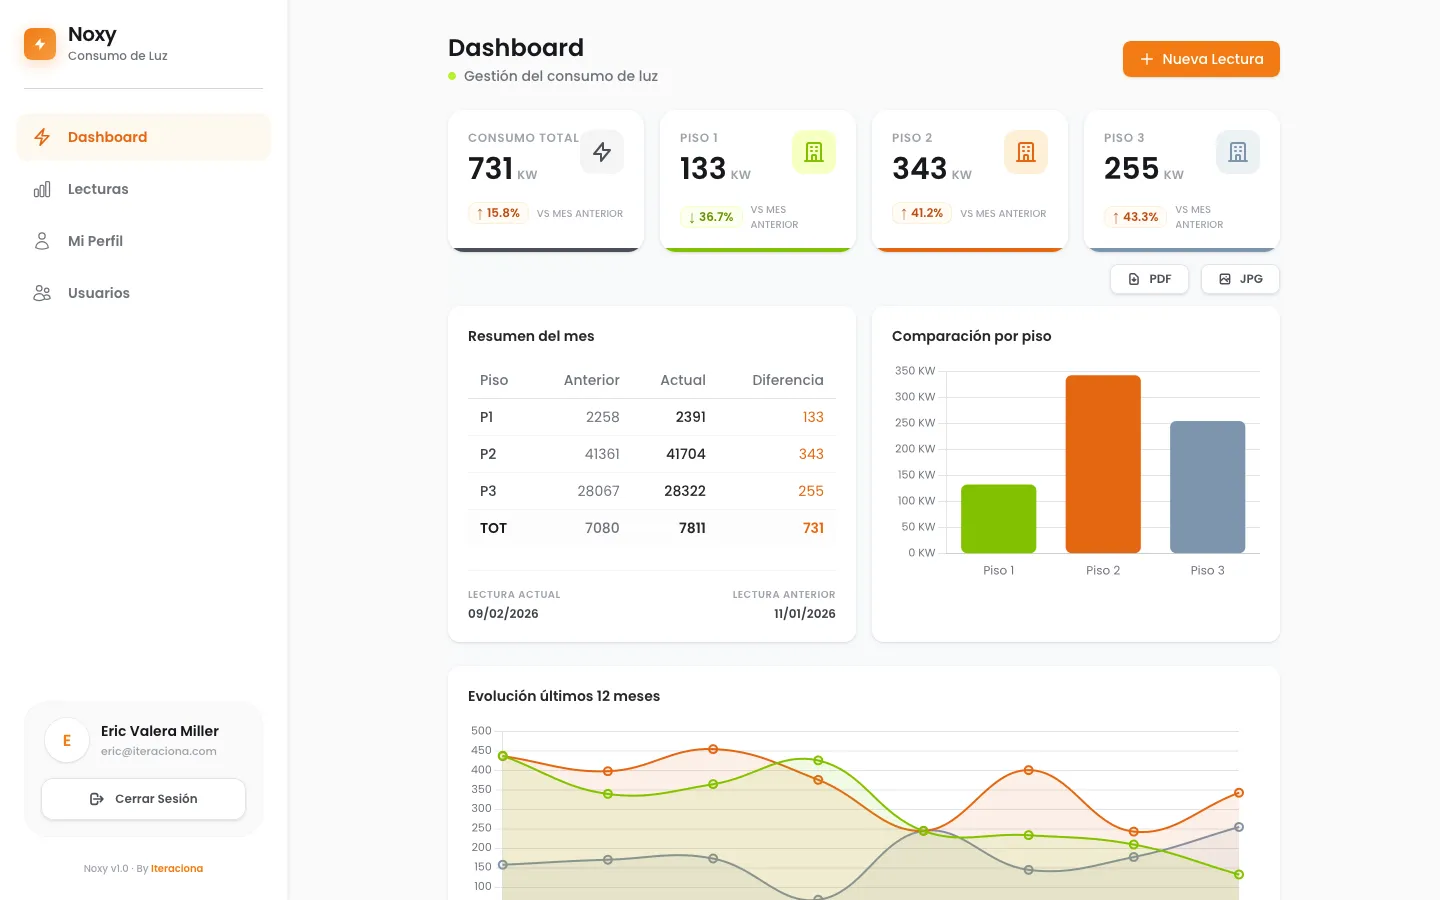Click the orange Piso 2 building icon
The image size is (1440, 900).
1026,152
